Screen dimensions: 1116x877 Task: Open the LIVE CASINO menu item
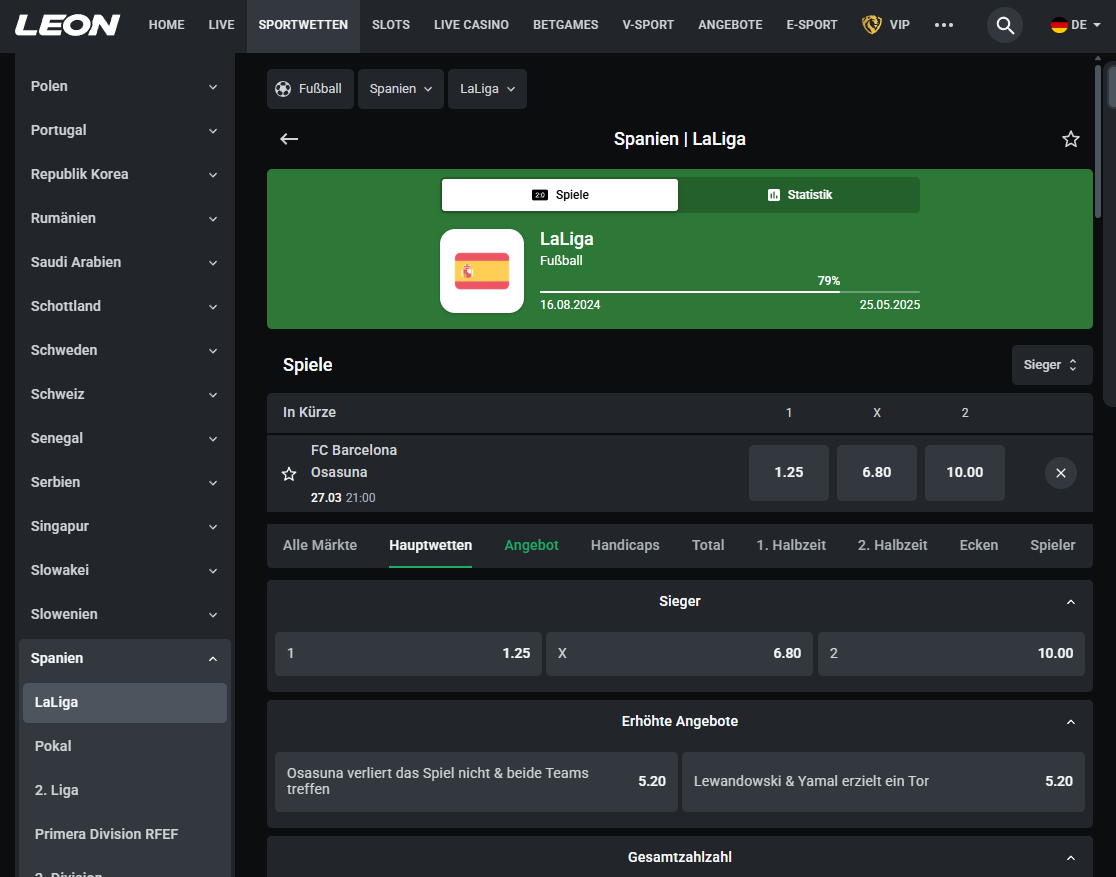[471, 25]
